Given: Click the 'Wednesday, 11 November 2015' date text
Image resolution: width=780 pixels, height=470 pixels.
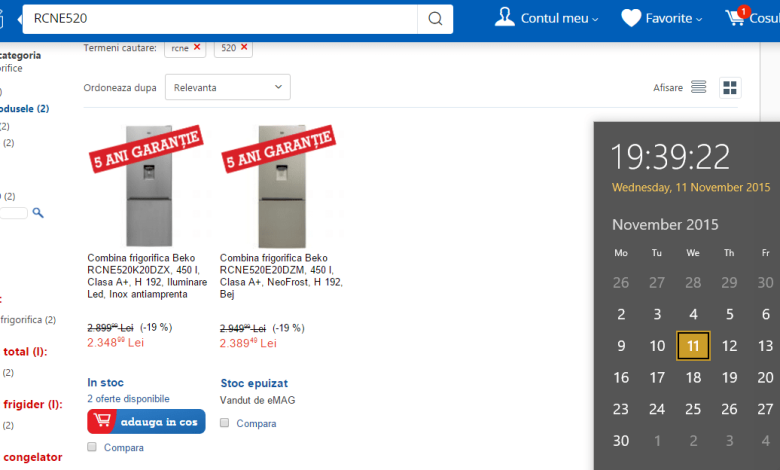Looking at the screenshot, I should [691, 188].
